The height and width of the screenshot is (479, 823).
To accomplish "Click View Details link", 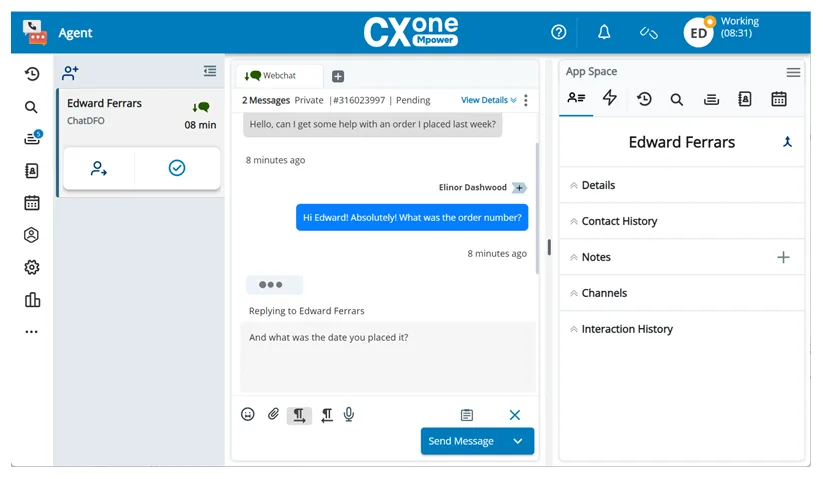I will pos(488,100).
